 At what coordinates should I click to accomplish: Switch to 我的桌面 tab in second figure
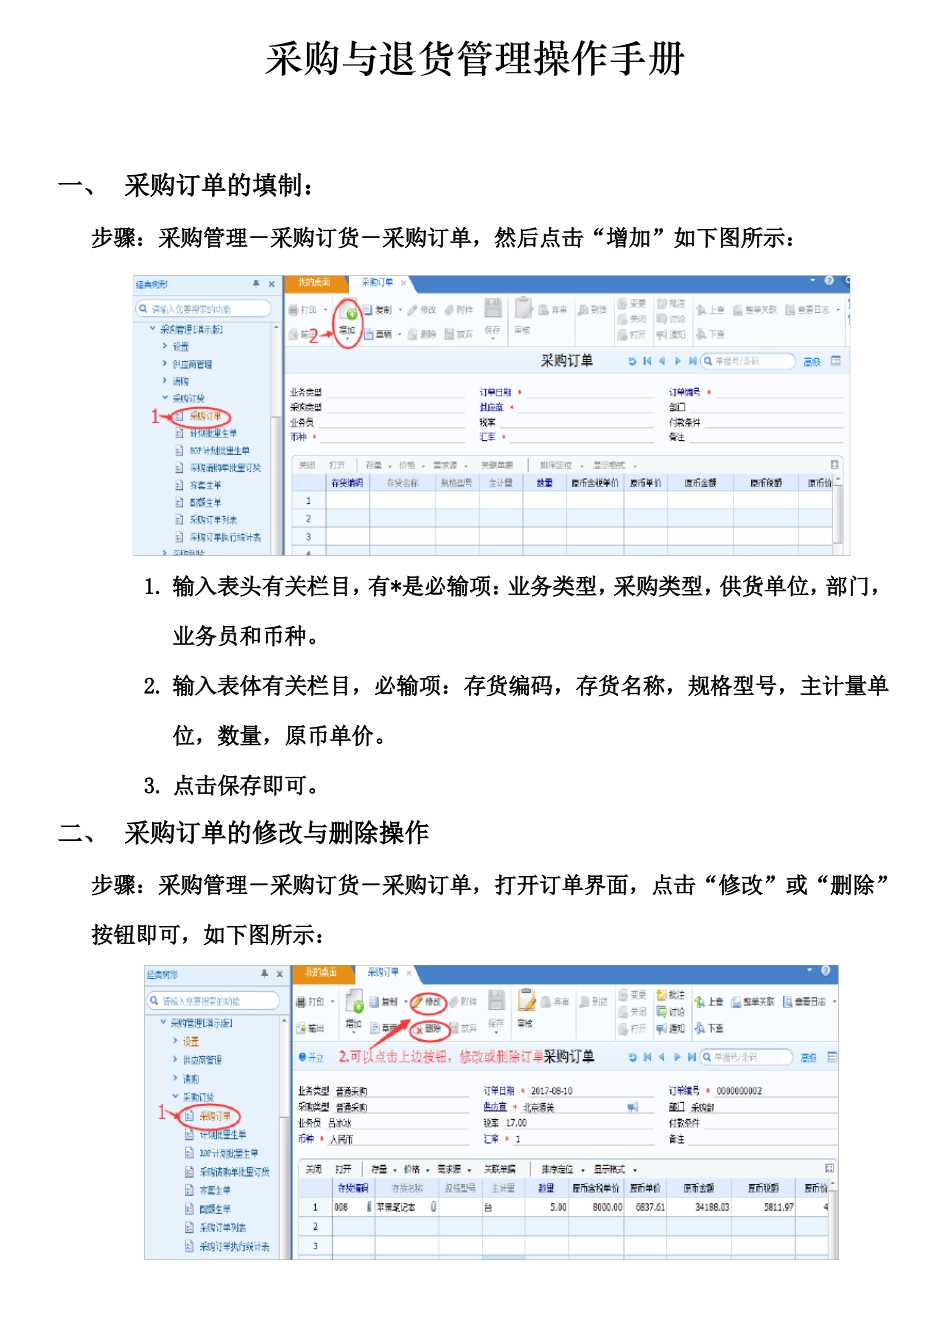tap(321, 972)
